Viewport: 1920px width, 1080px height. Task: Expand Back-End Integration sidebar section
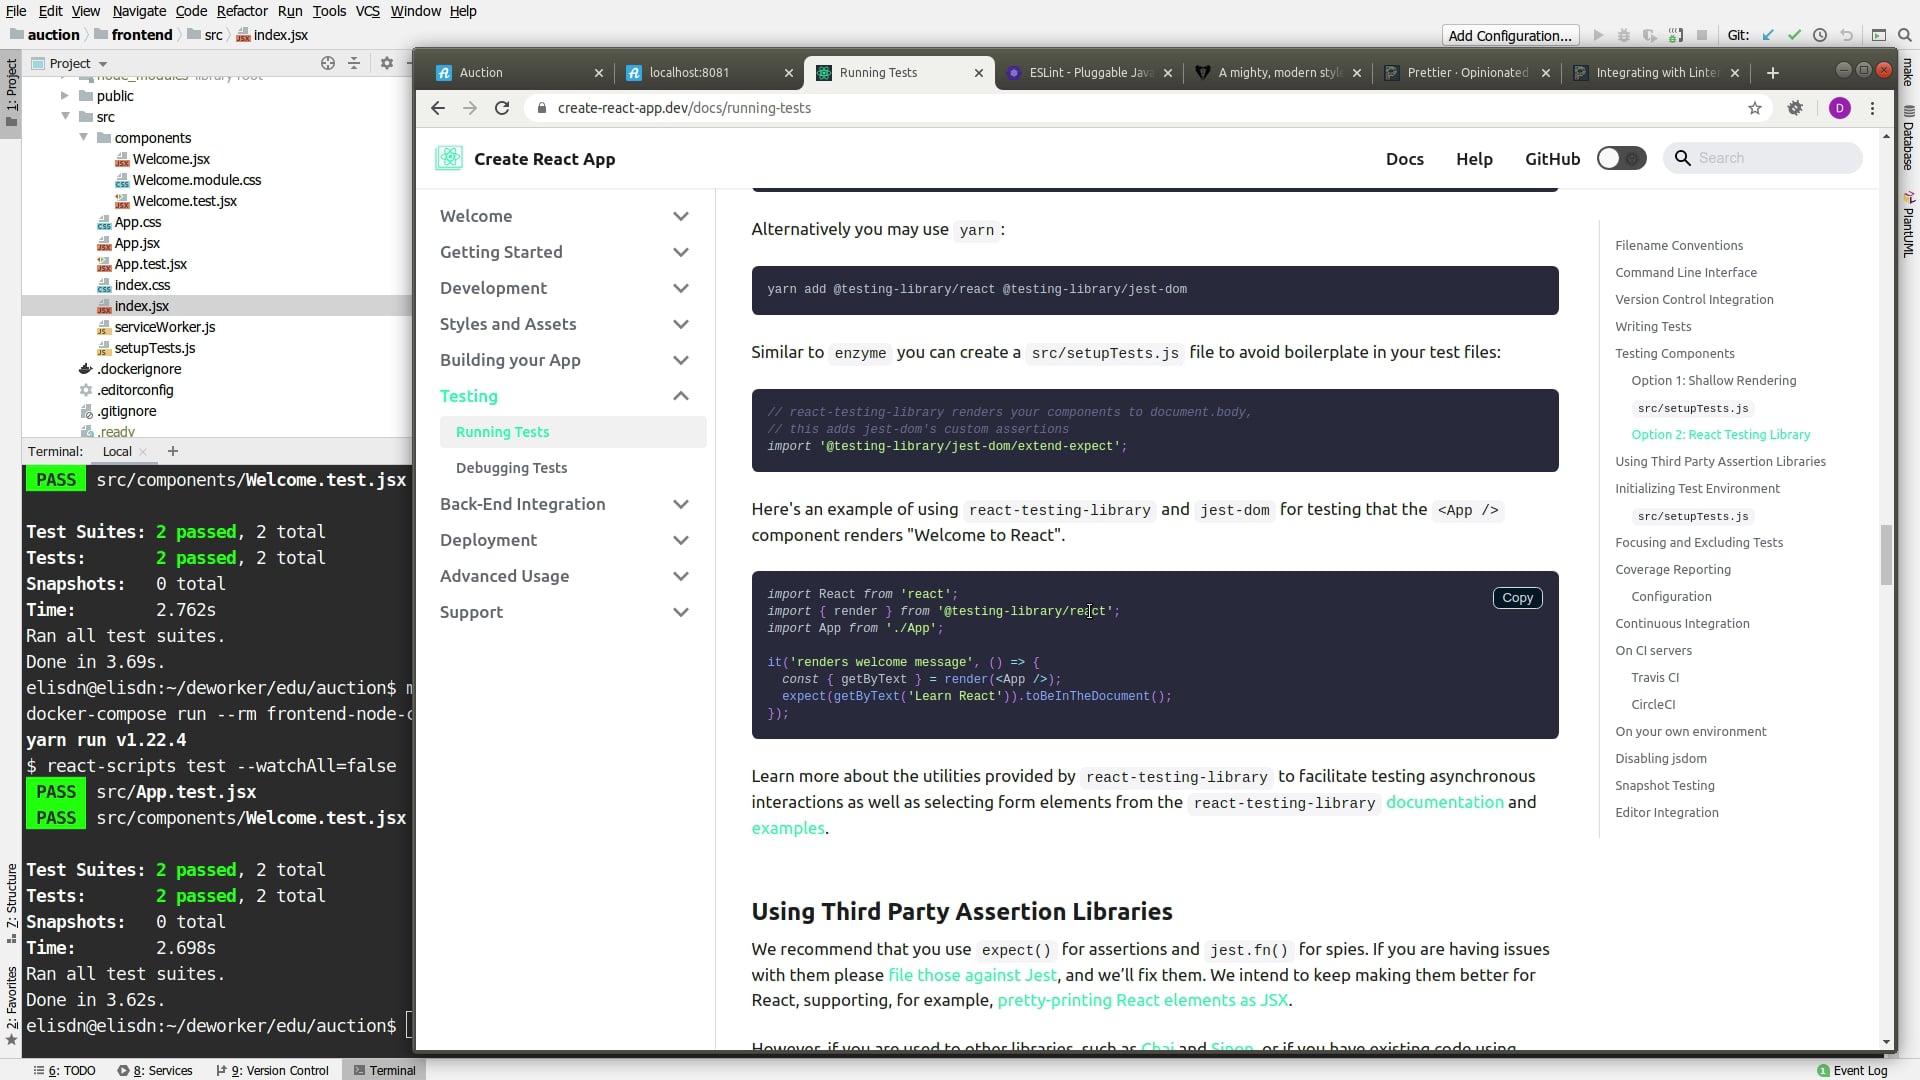click(x=681, y=504)
